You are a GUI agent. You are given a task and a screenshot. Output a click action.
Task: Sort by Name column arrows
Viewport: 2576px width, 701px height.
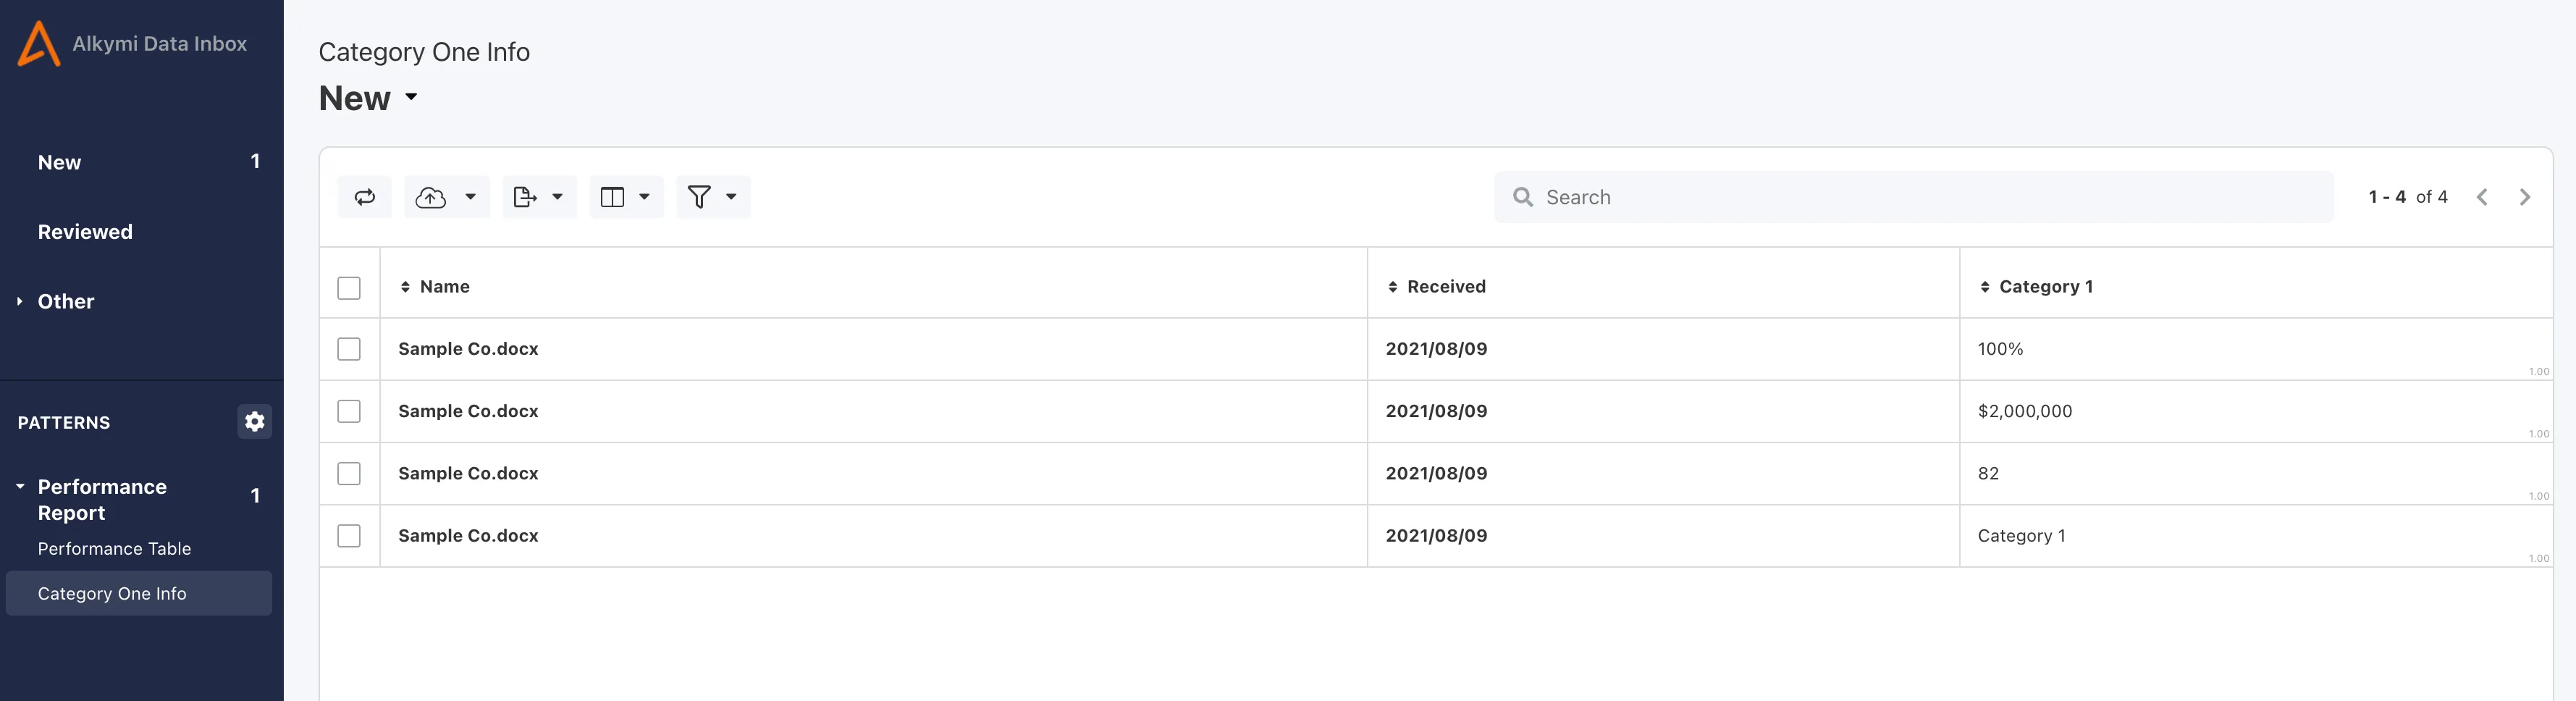[x=405, y=287]
